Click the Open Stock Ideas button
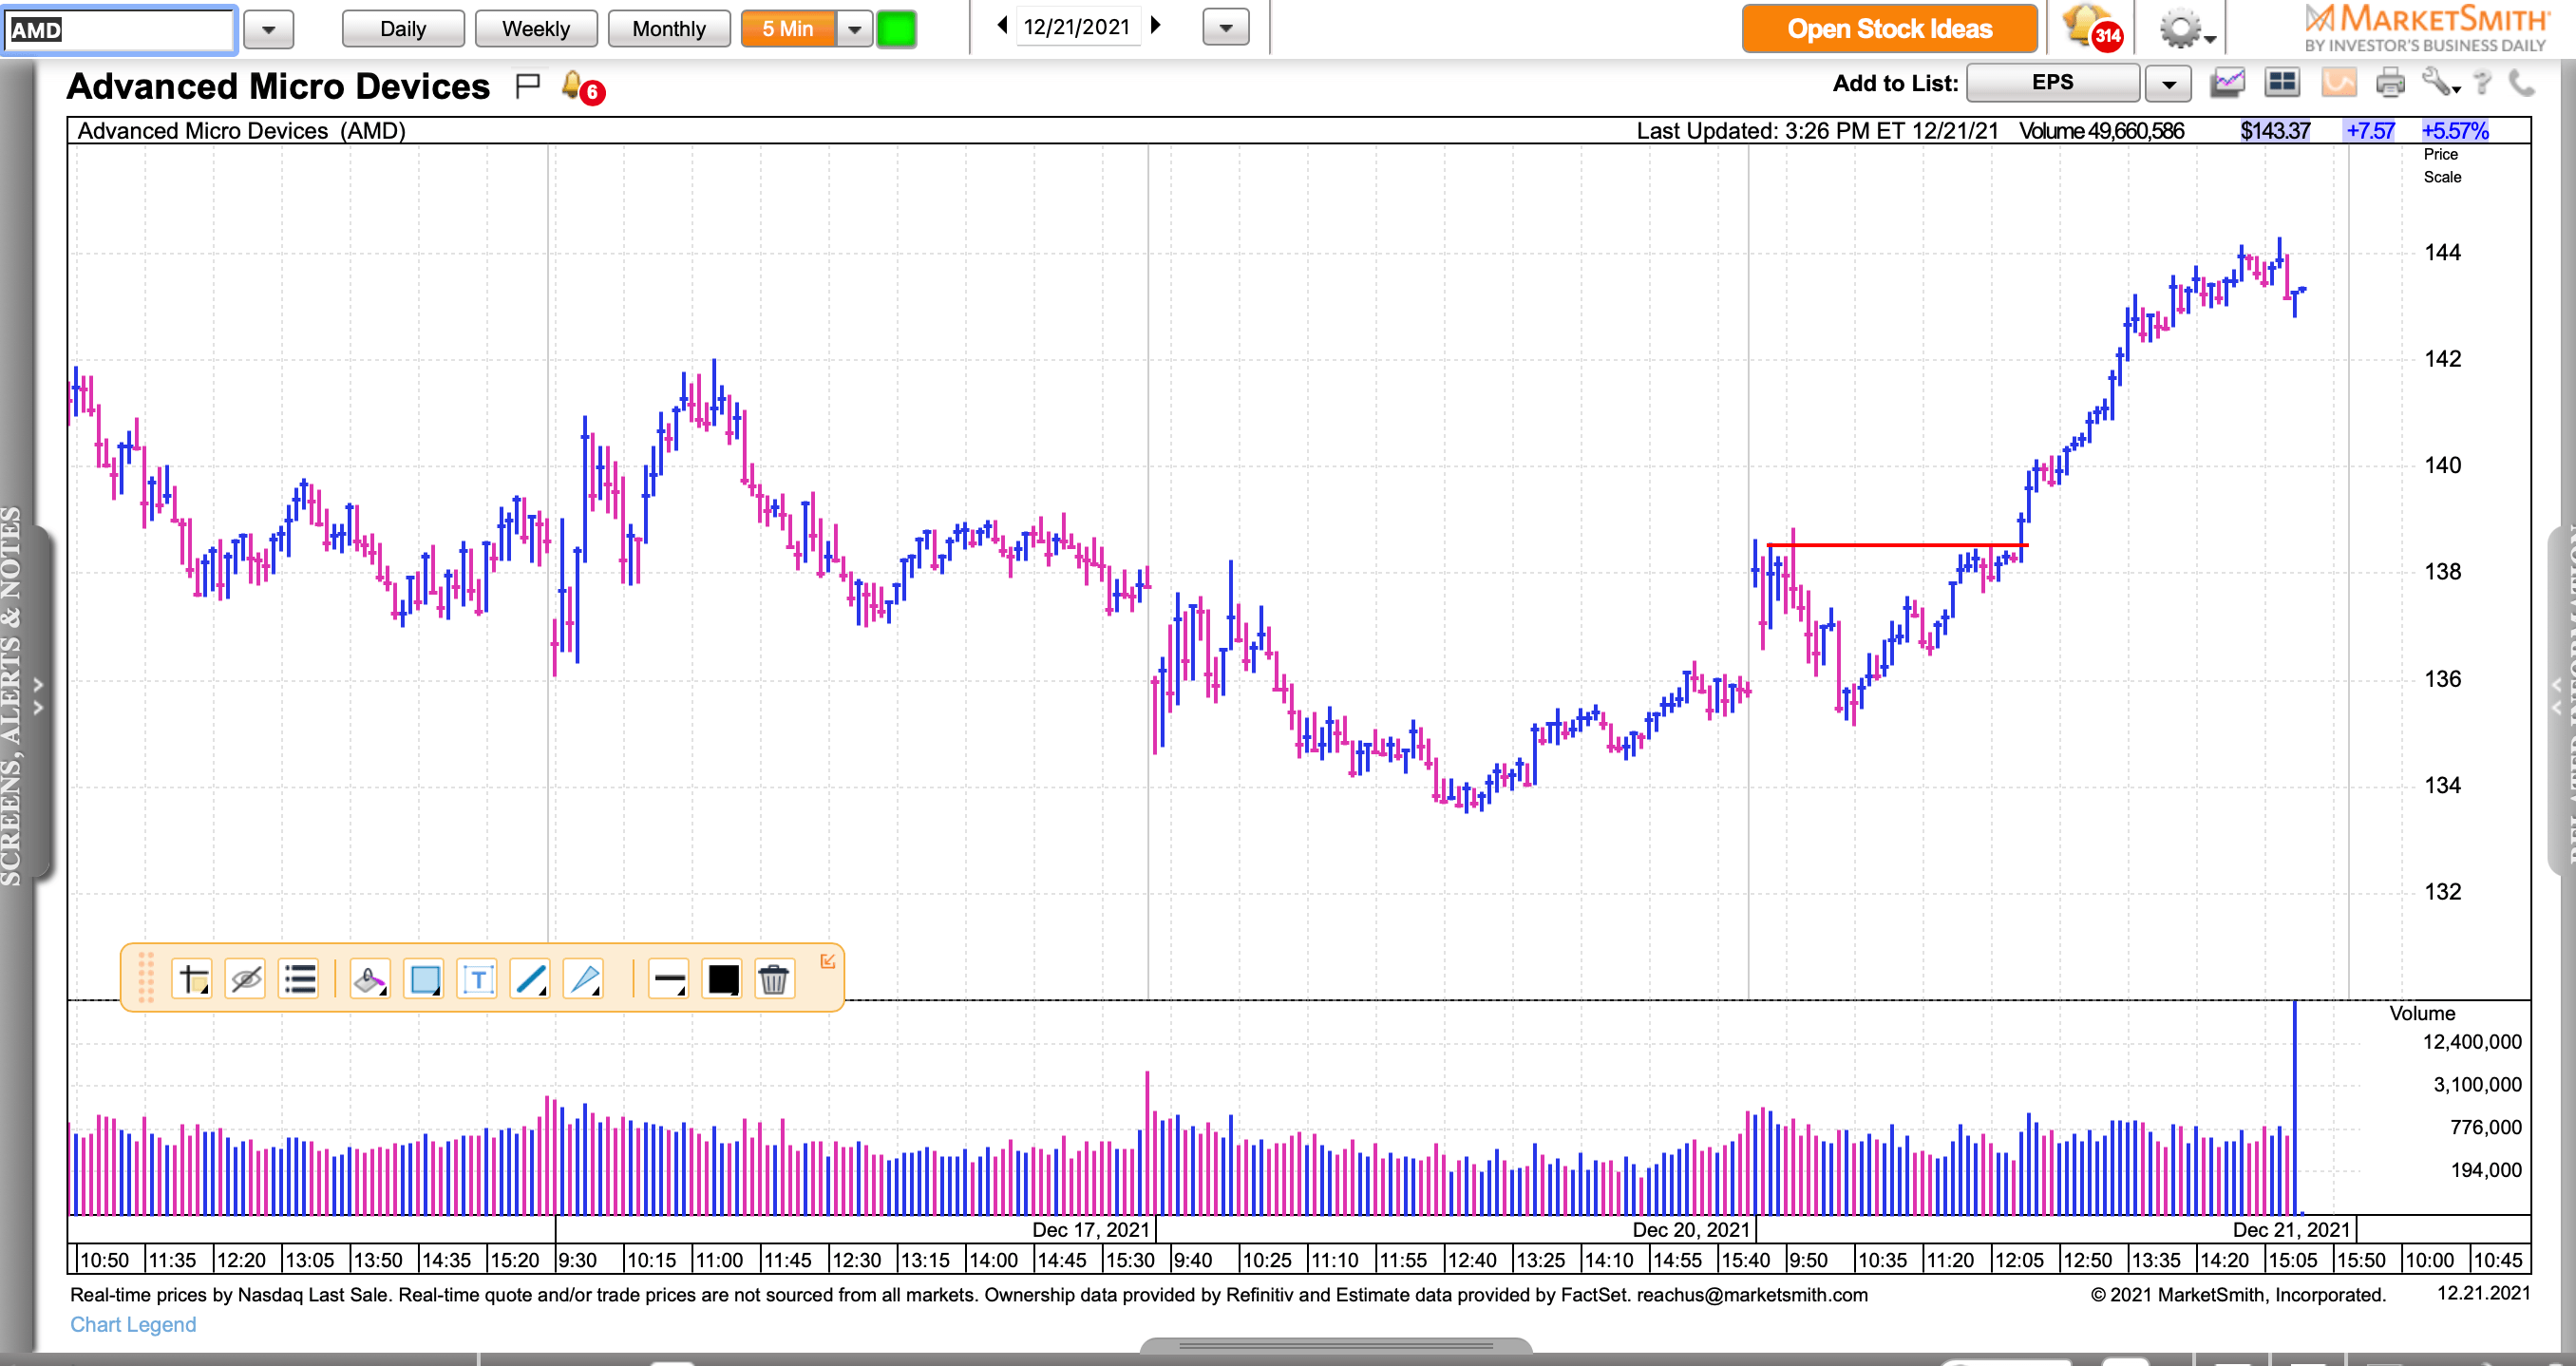 (x=1889, y=29)
